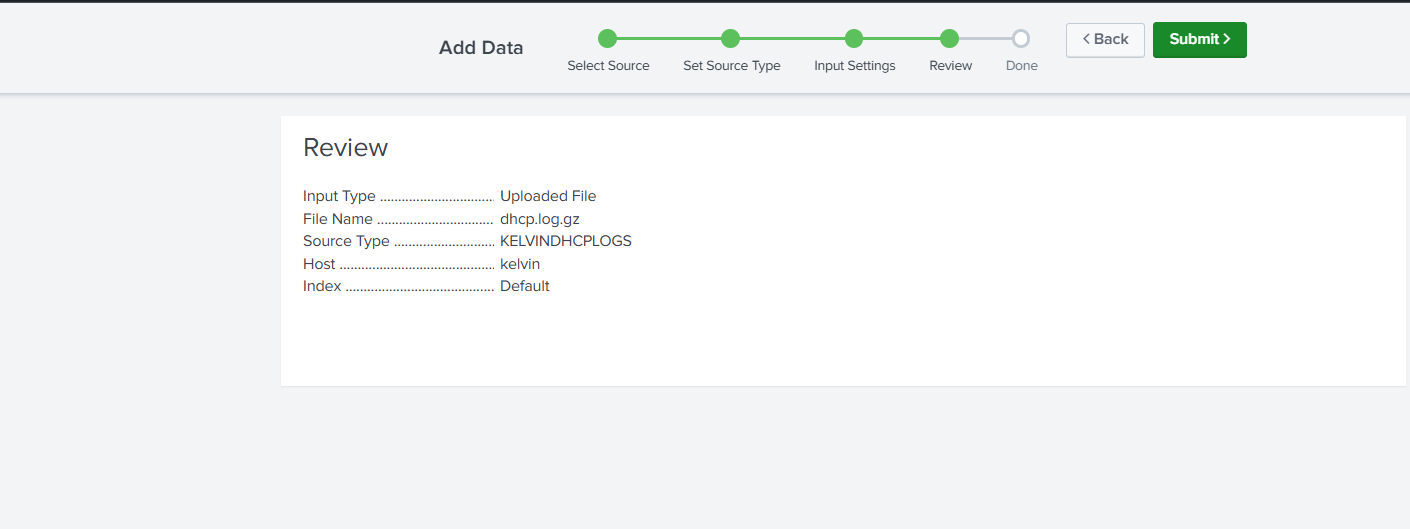
Task: Click the Review step label
Action: click(x=951, y=66)
